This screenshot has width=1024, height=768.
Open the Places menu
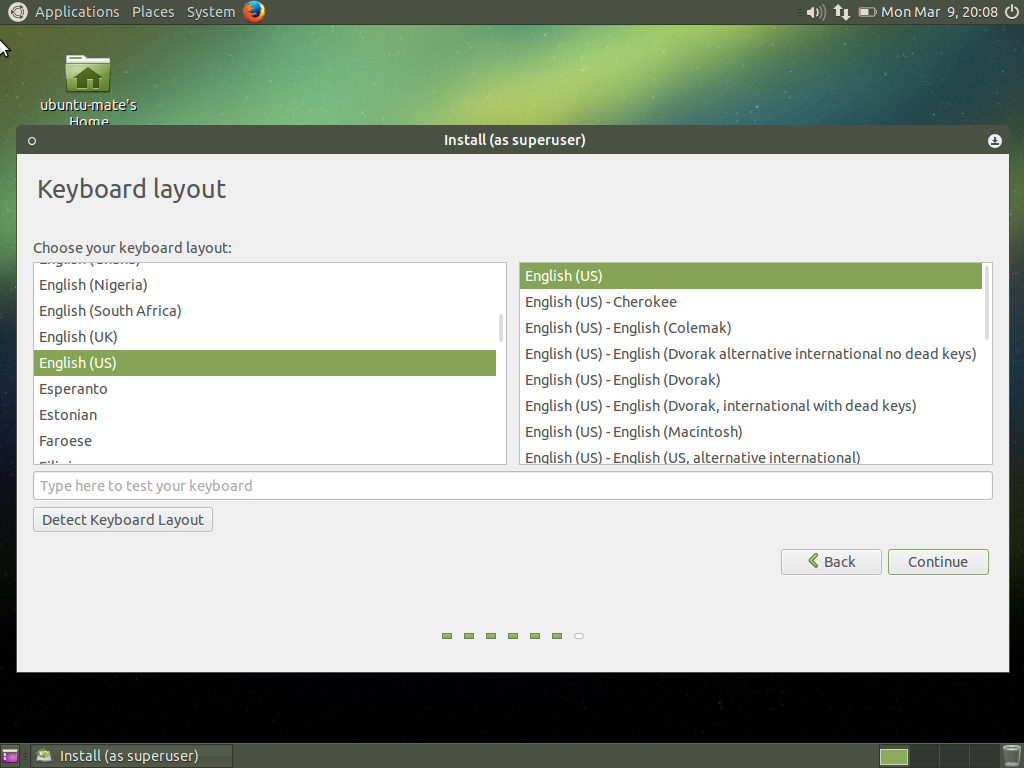[153, 12]
